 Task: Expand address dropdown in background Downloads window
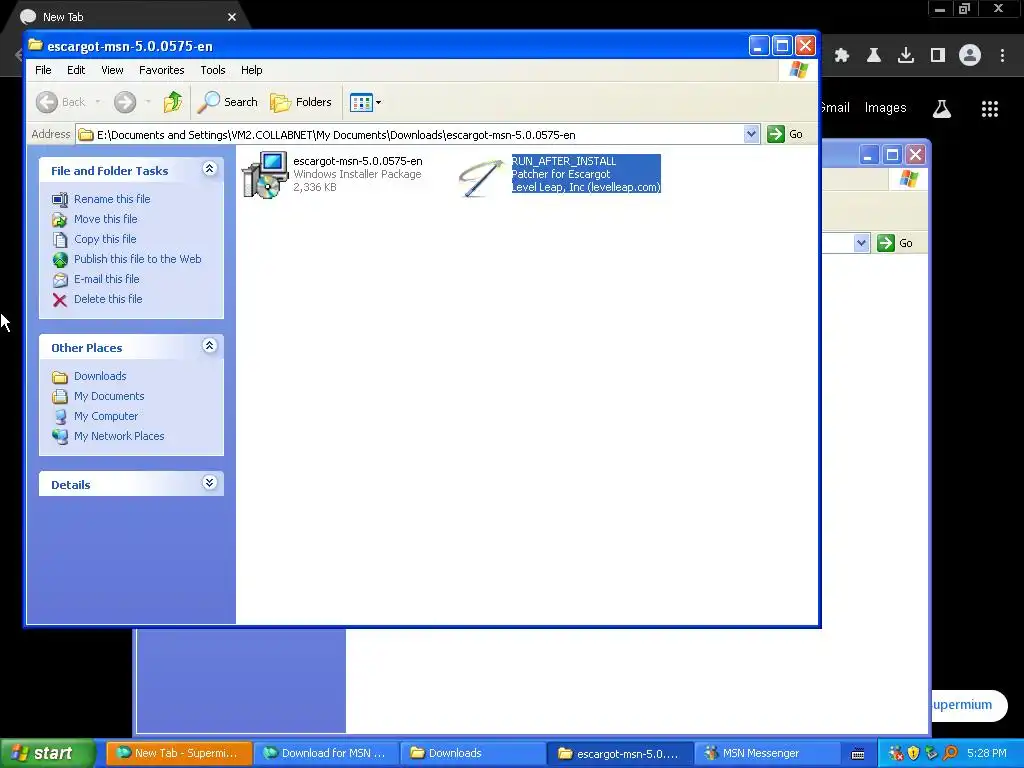[x=861, y=243]
